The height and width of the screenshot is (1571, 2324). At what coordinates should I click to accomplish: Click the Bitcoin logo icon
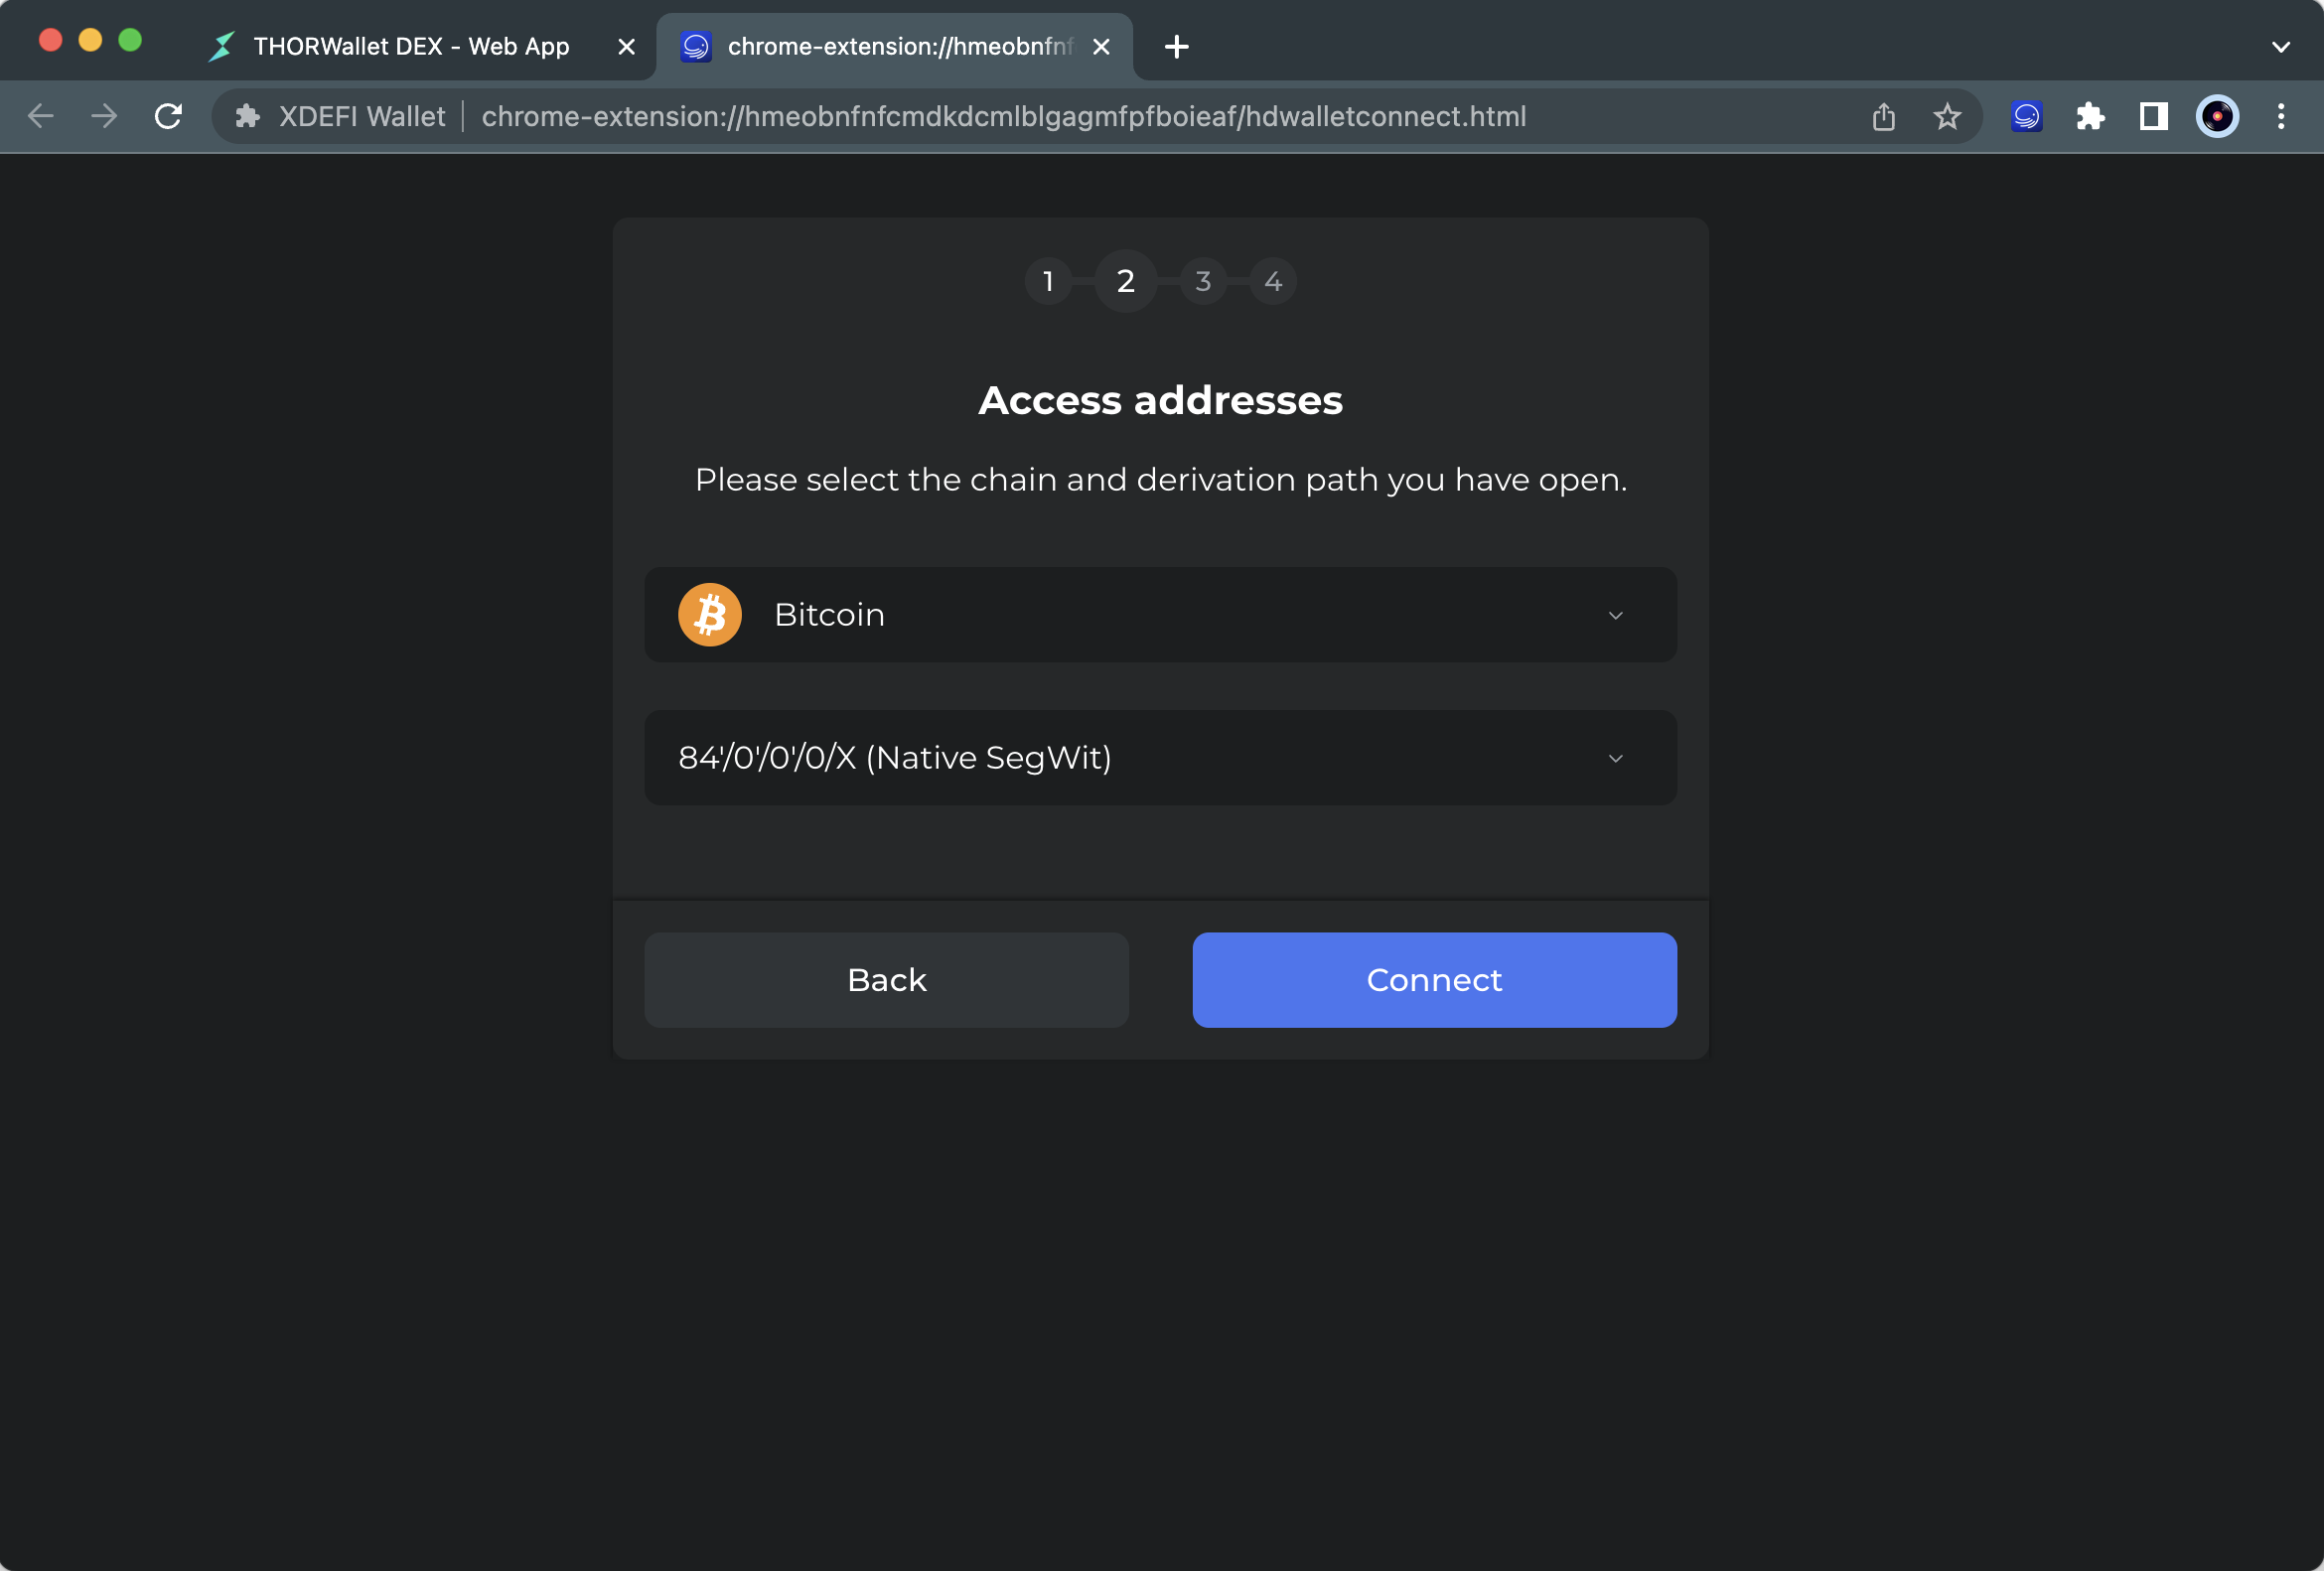point(709,614)
